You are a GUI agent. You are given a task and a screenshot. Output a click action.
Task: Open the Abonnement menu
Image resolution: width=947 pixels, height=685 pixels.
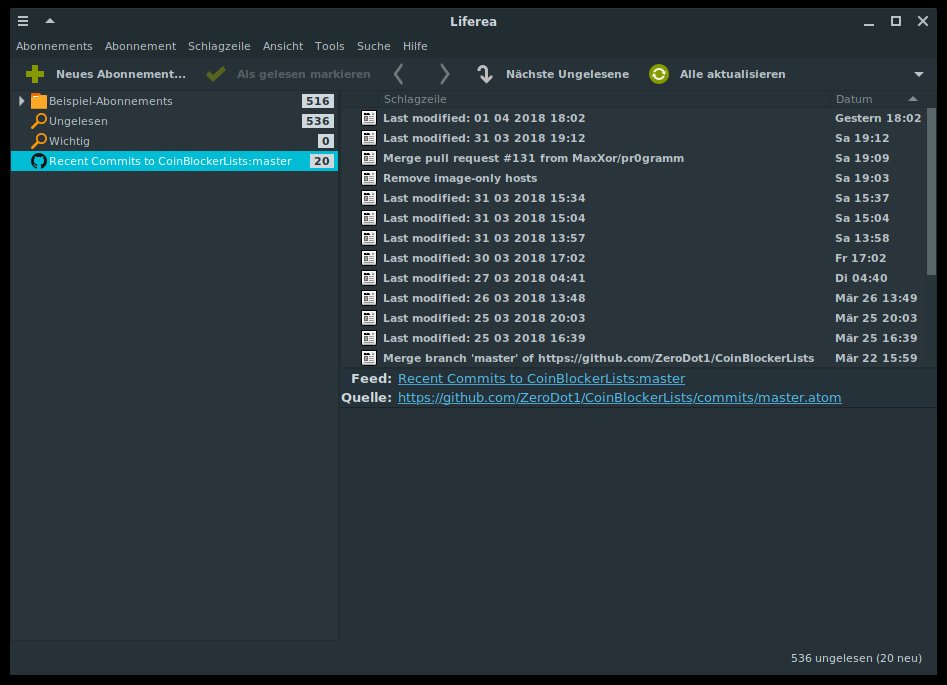[140, 46]
